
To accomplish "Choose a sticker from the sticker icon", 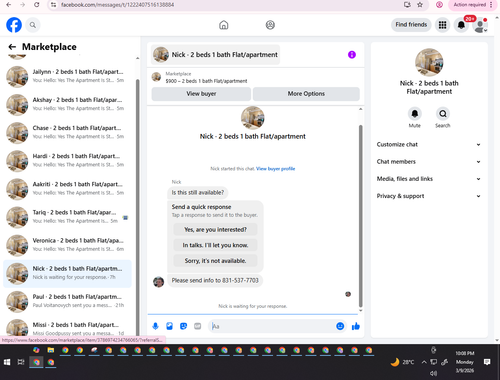I will (x=183, y=326).
